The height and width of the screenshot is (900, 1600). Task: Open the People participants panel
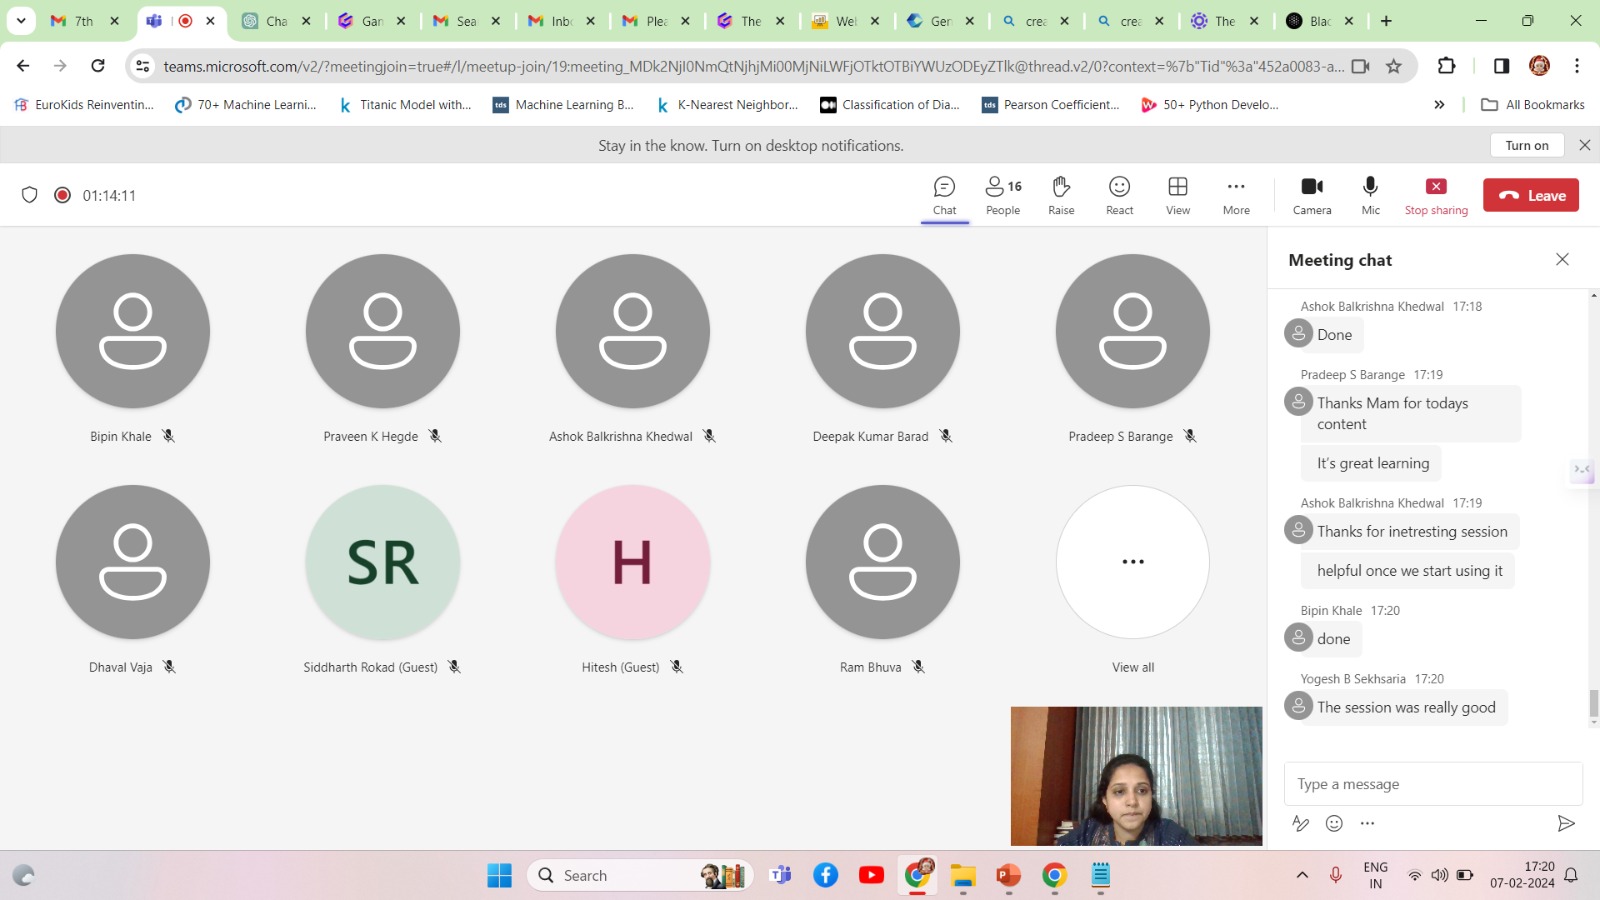(x=1003, y=195)
